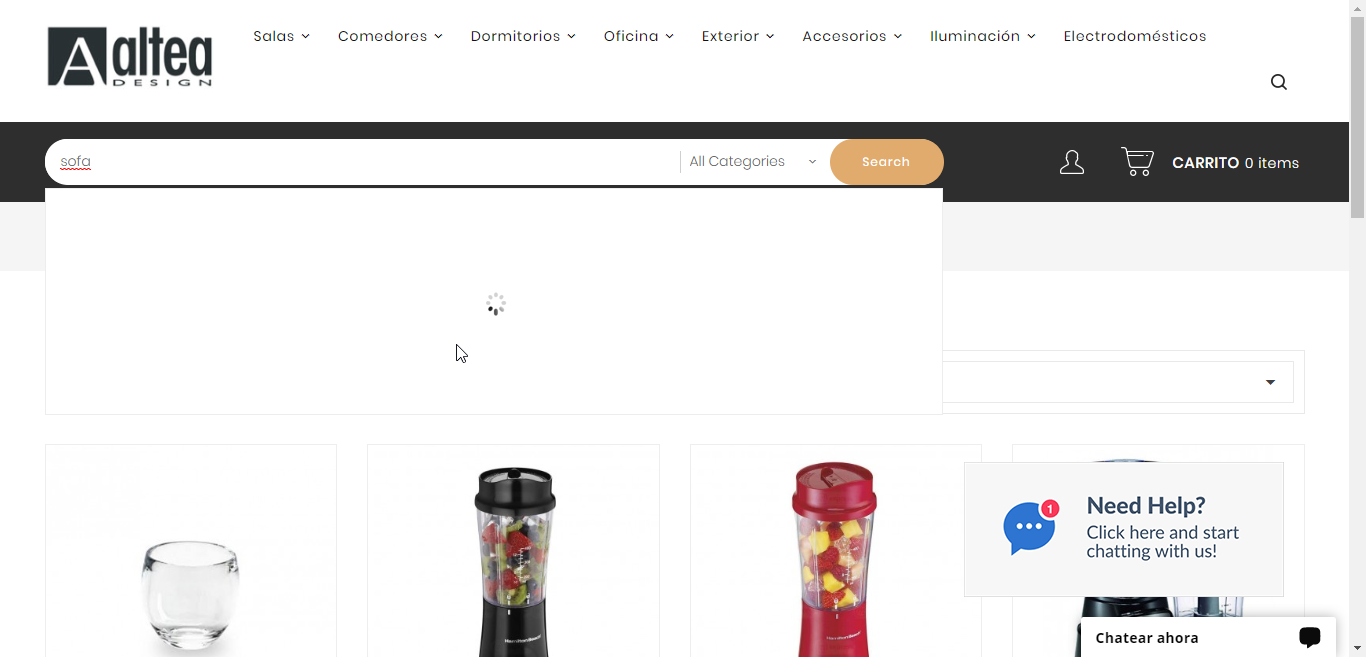Open search via the magnifier icon
Screen dimensions: 1366x657
click(1279, 82)
